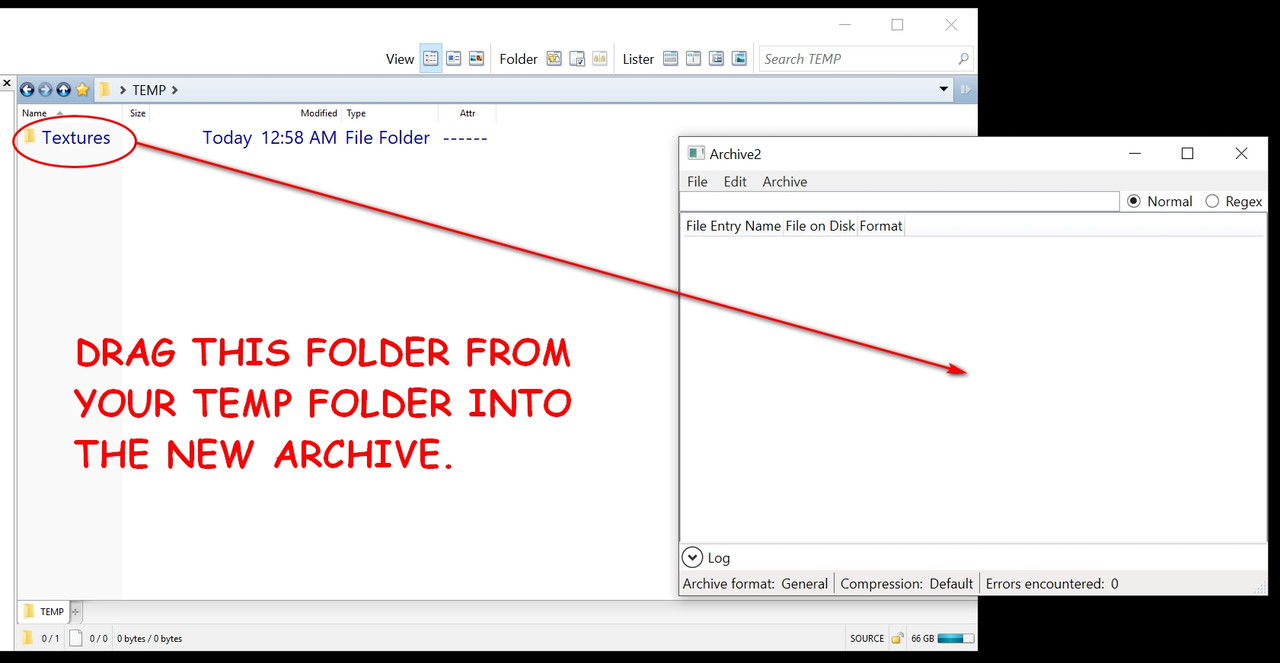Screen dimensions: 1280x663
Task: Minimize the Archive2 window
Action: click(x=1135, y=153)
